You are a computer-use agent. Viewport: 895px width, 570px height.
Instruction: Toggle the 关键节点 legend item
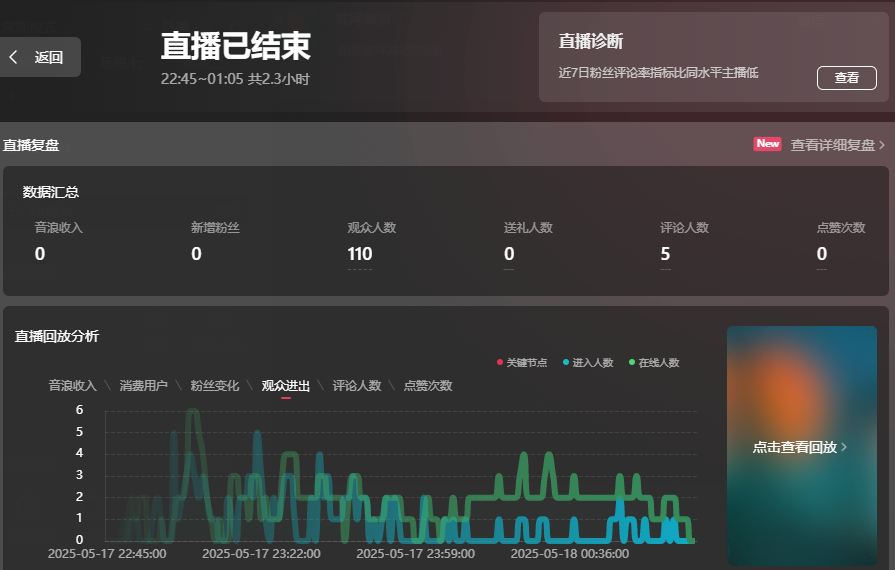point(522,362)
